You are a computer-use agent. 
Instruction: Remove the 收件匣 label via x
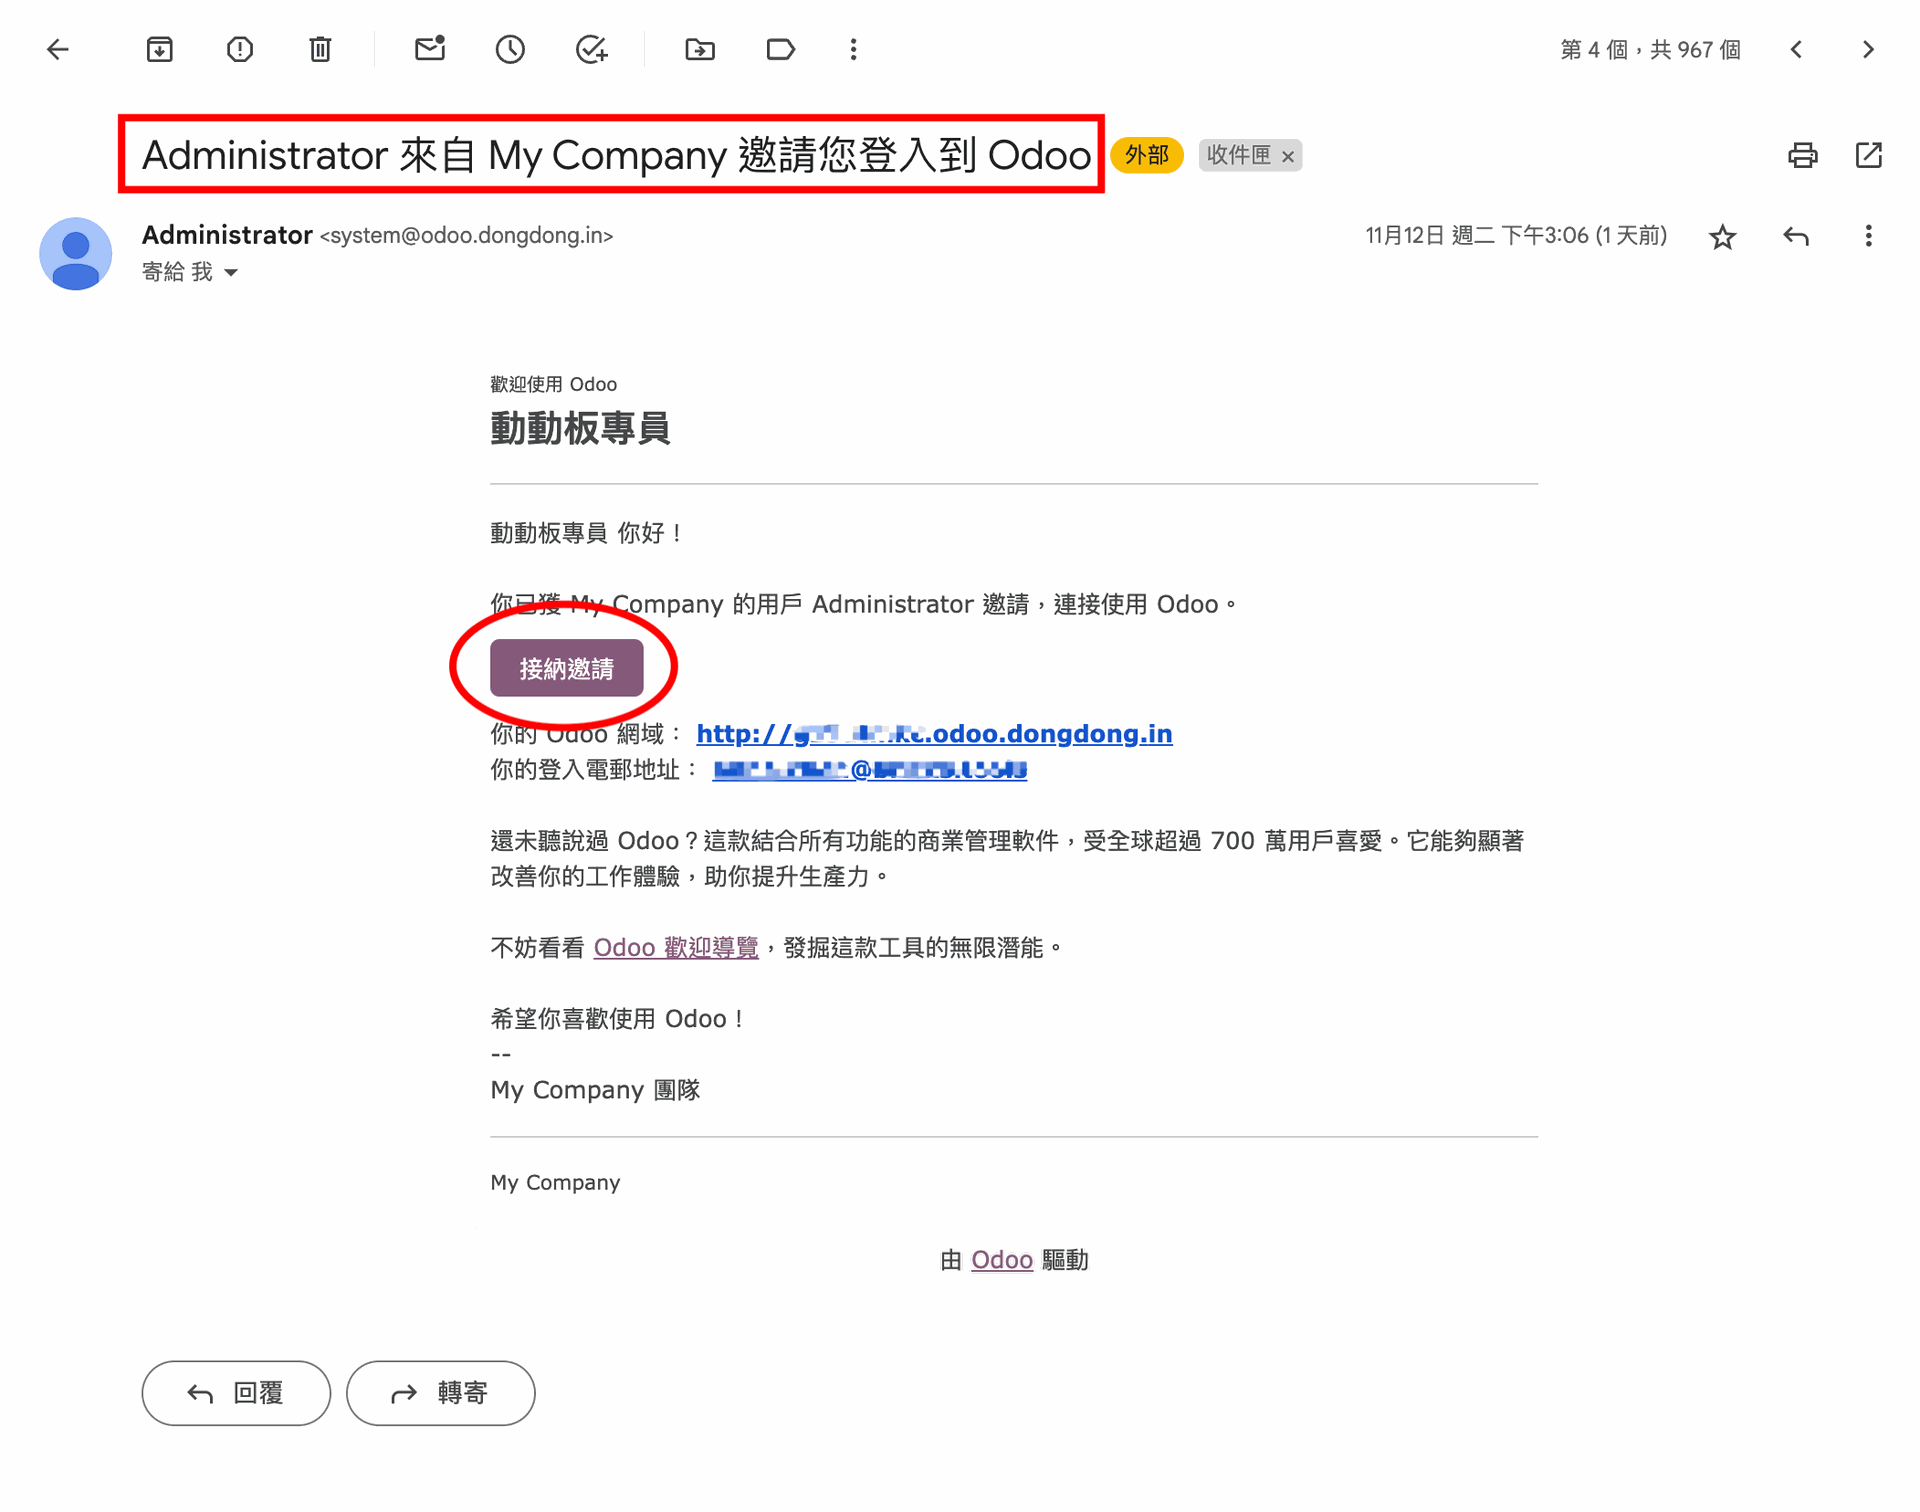1288,156
